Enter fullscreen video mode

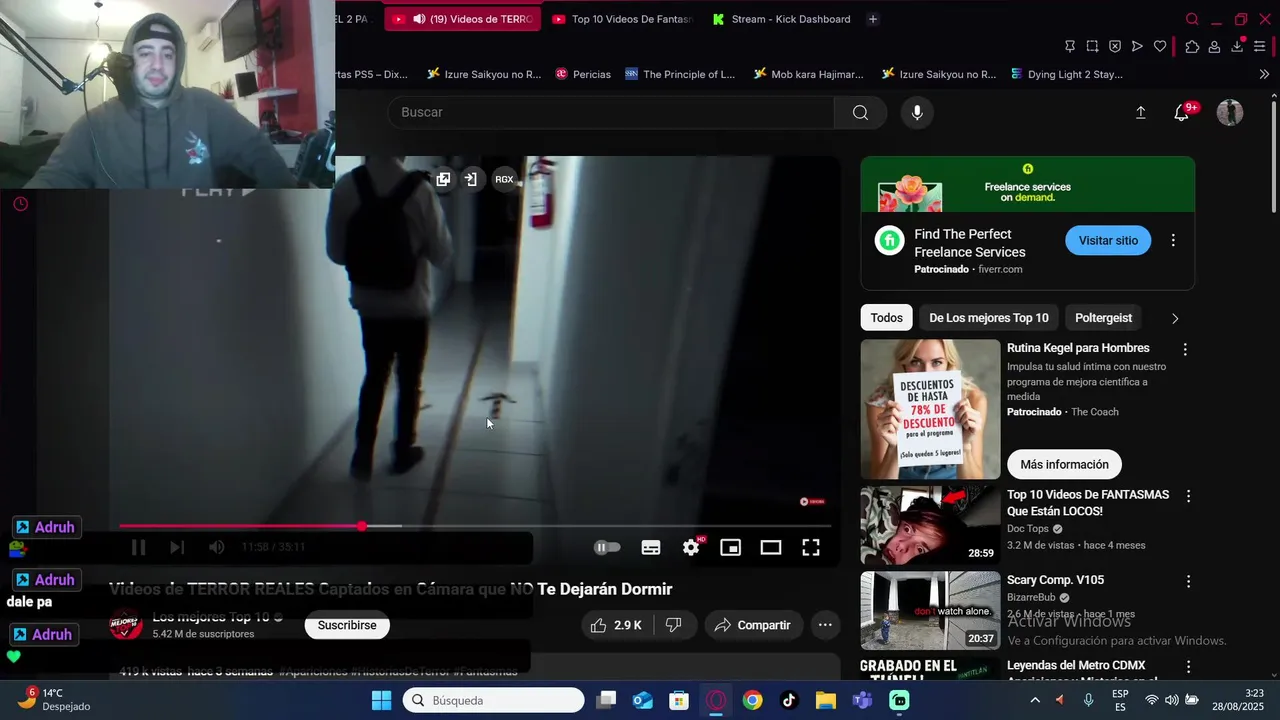click(811, 547)
